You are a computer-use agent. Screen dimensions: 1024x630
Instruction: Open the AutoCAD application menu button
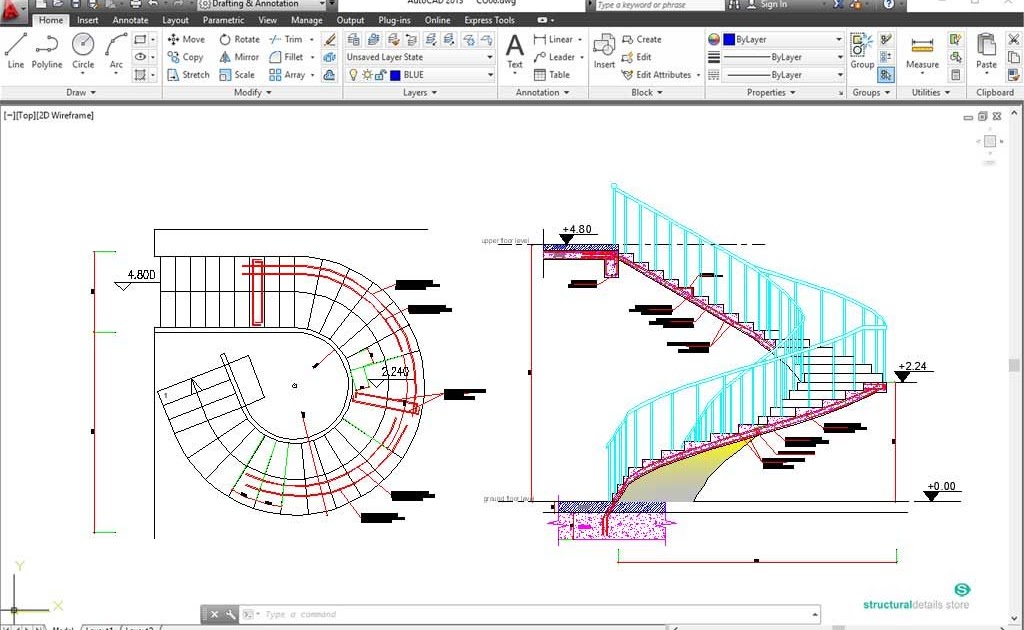coord(13,10)
